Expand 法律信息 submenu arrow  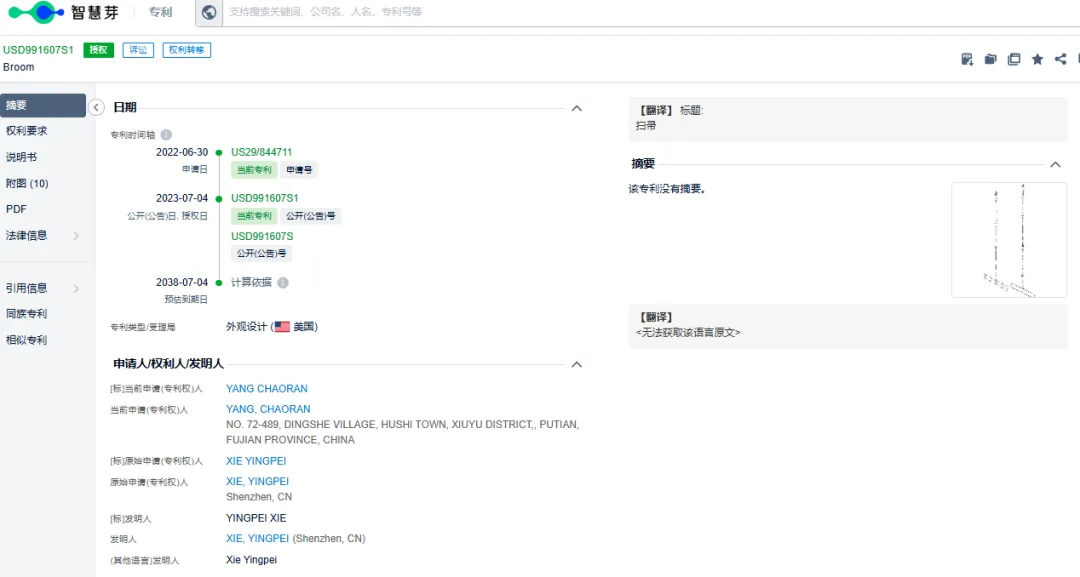coord(76,235)
